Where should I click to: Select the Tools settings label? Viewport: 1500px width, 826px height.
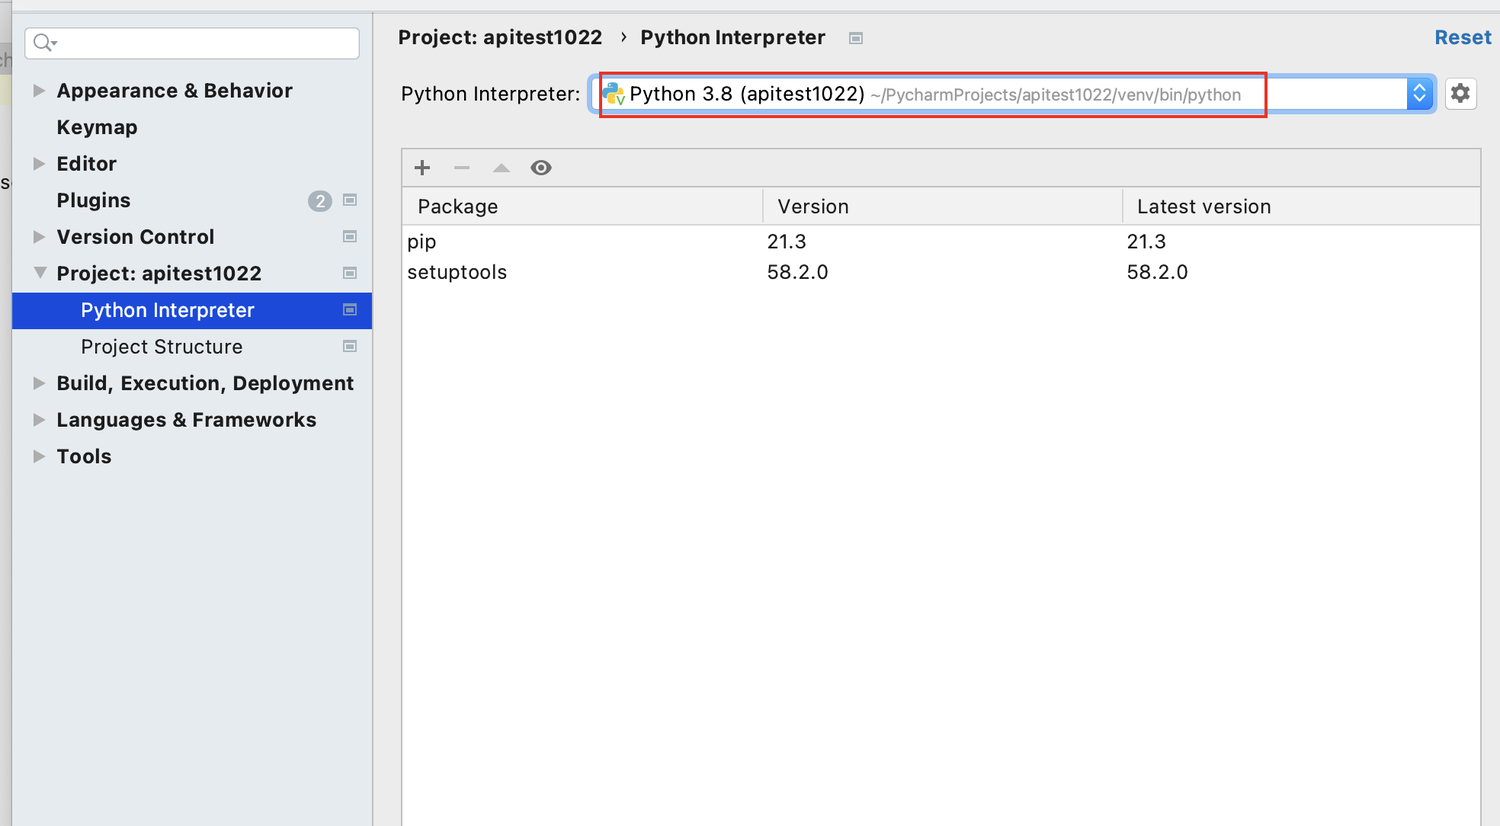pos(84,456)
